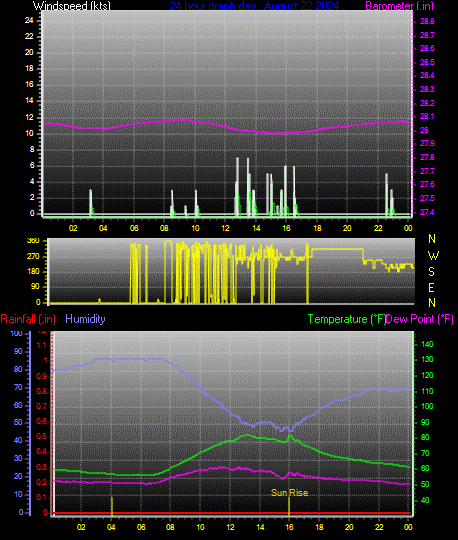Click the yellow marker line under Sun Rise
This screenshot has height=540, width=458.
click(x=289, y=506)
